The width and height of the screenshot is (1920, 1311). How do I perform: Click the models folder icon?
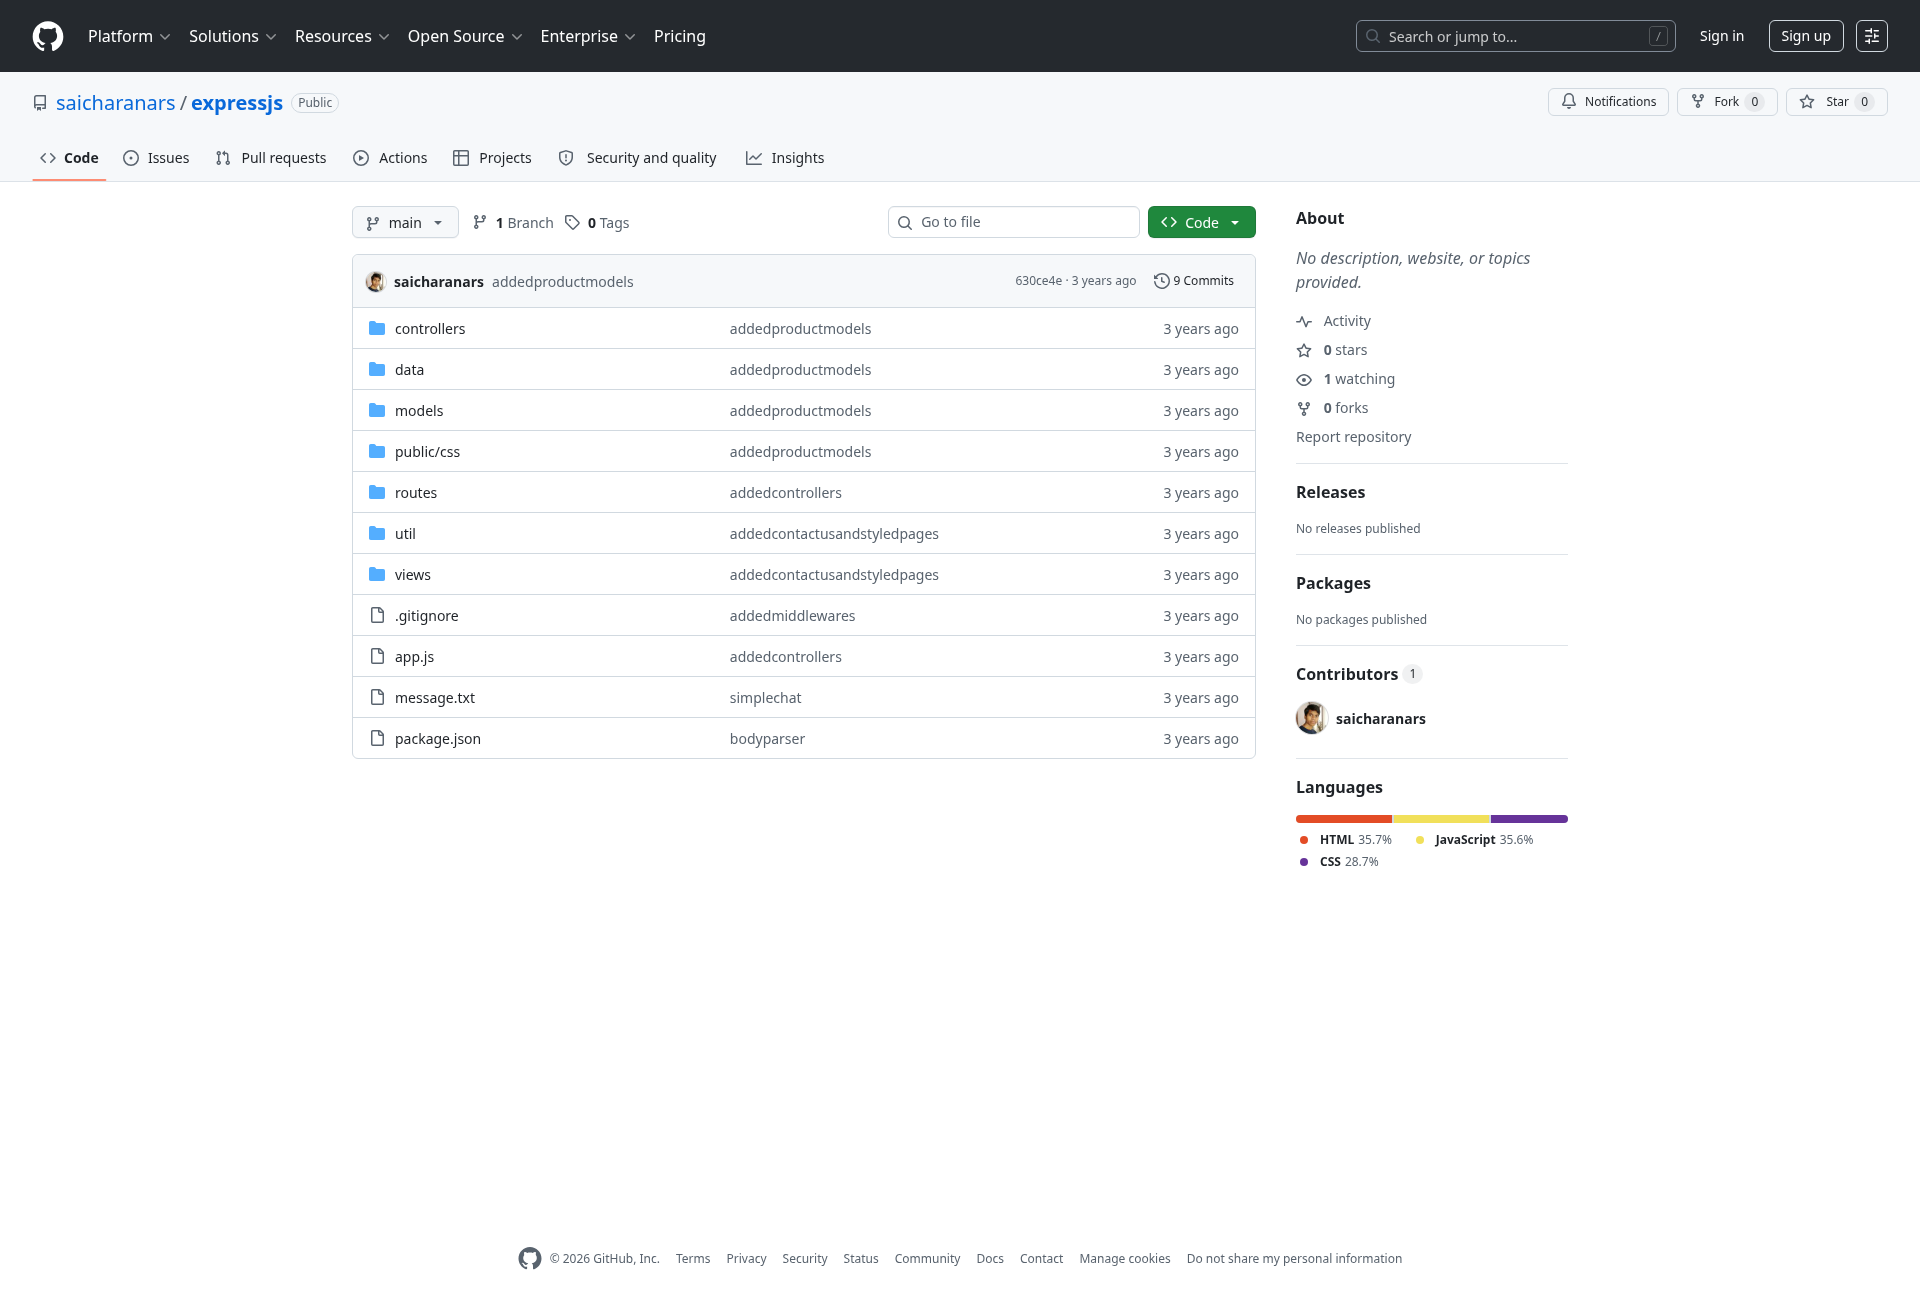pos(377,410)
